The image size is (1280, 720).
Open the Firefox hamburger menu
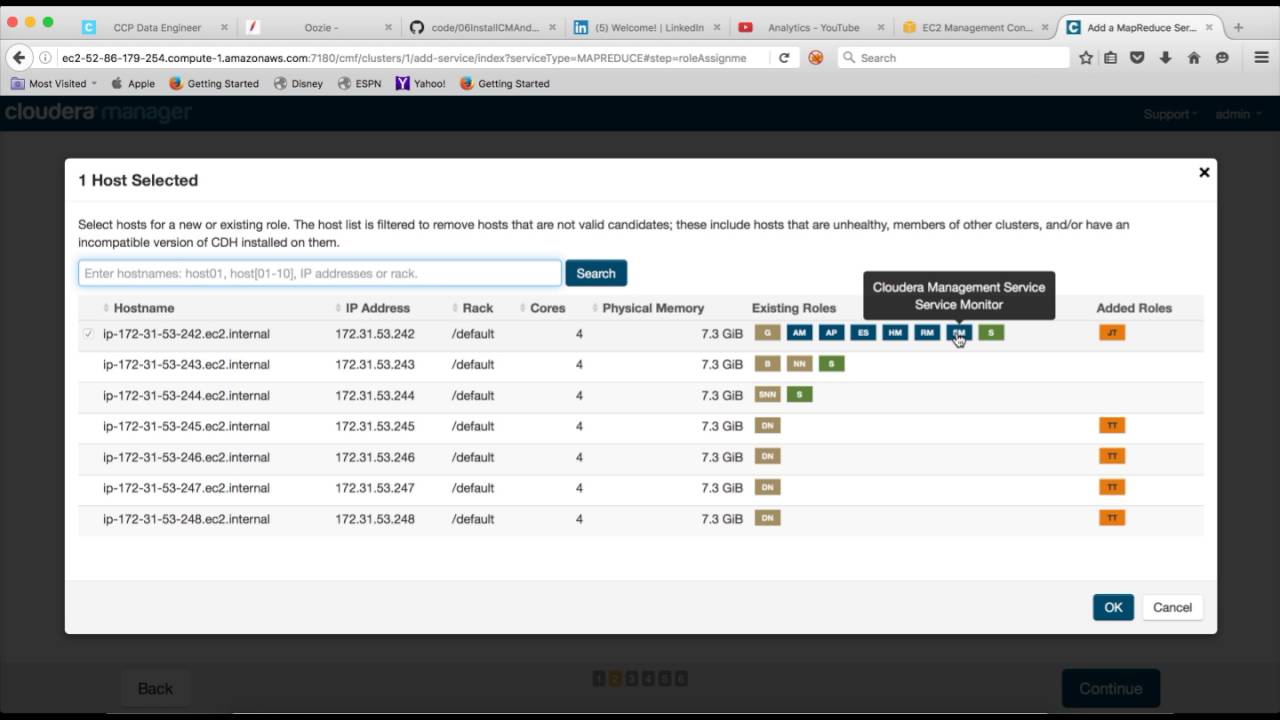click(x=1261, y=58)
